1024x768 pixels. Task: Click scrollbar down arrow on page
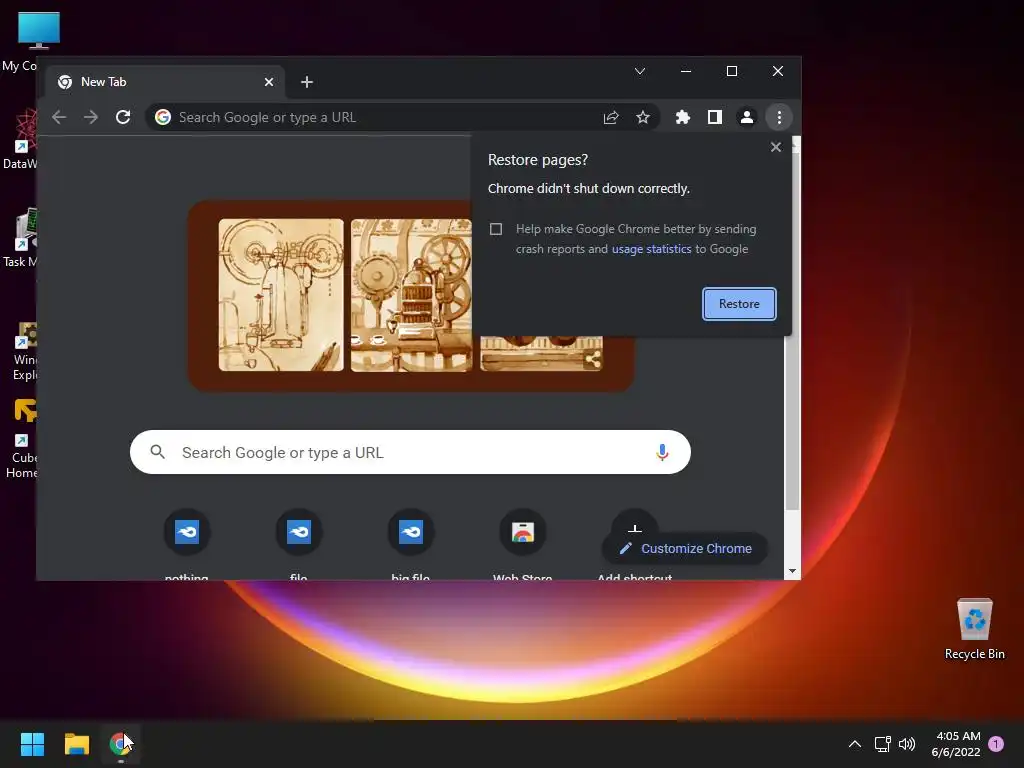[792, 571]
